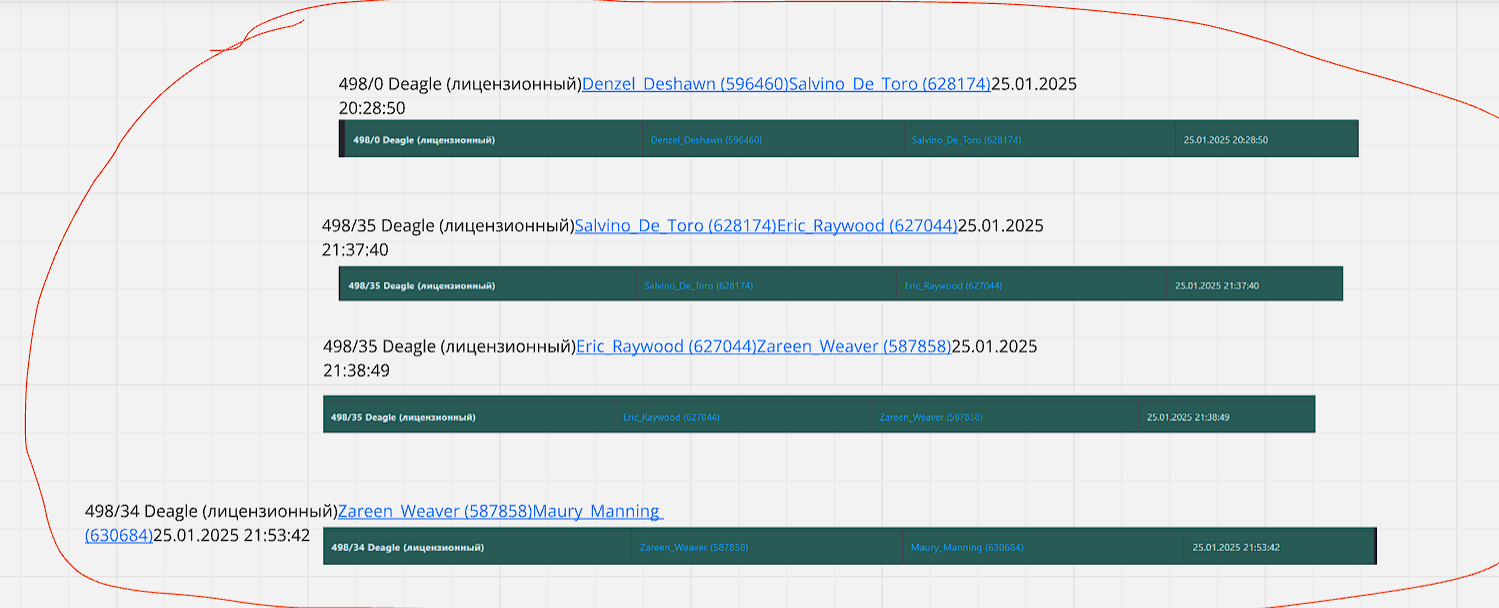
Task: Click the 21:37:40 timestamp in green log row
Action: pyautogui.click(x=1216, y=286)
